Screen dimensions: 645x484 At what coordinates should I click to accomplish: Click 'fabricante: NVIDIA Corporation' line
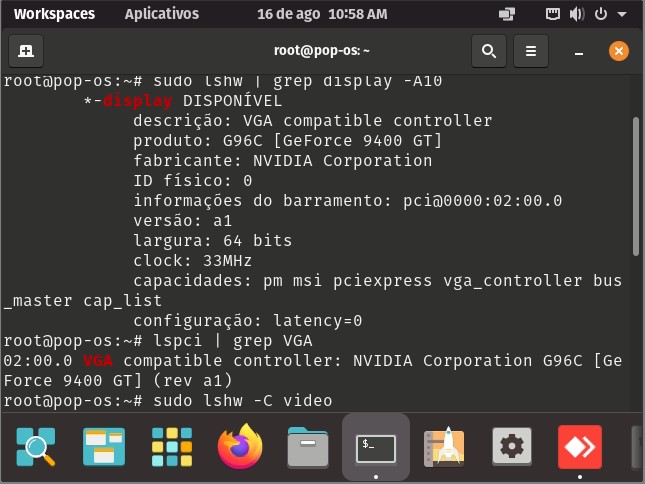pyautogui.click(x=283, y=161)
